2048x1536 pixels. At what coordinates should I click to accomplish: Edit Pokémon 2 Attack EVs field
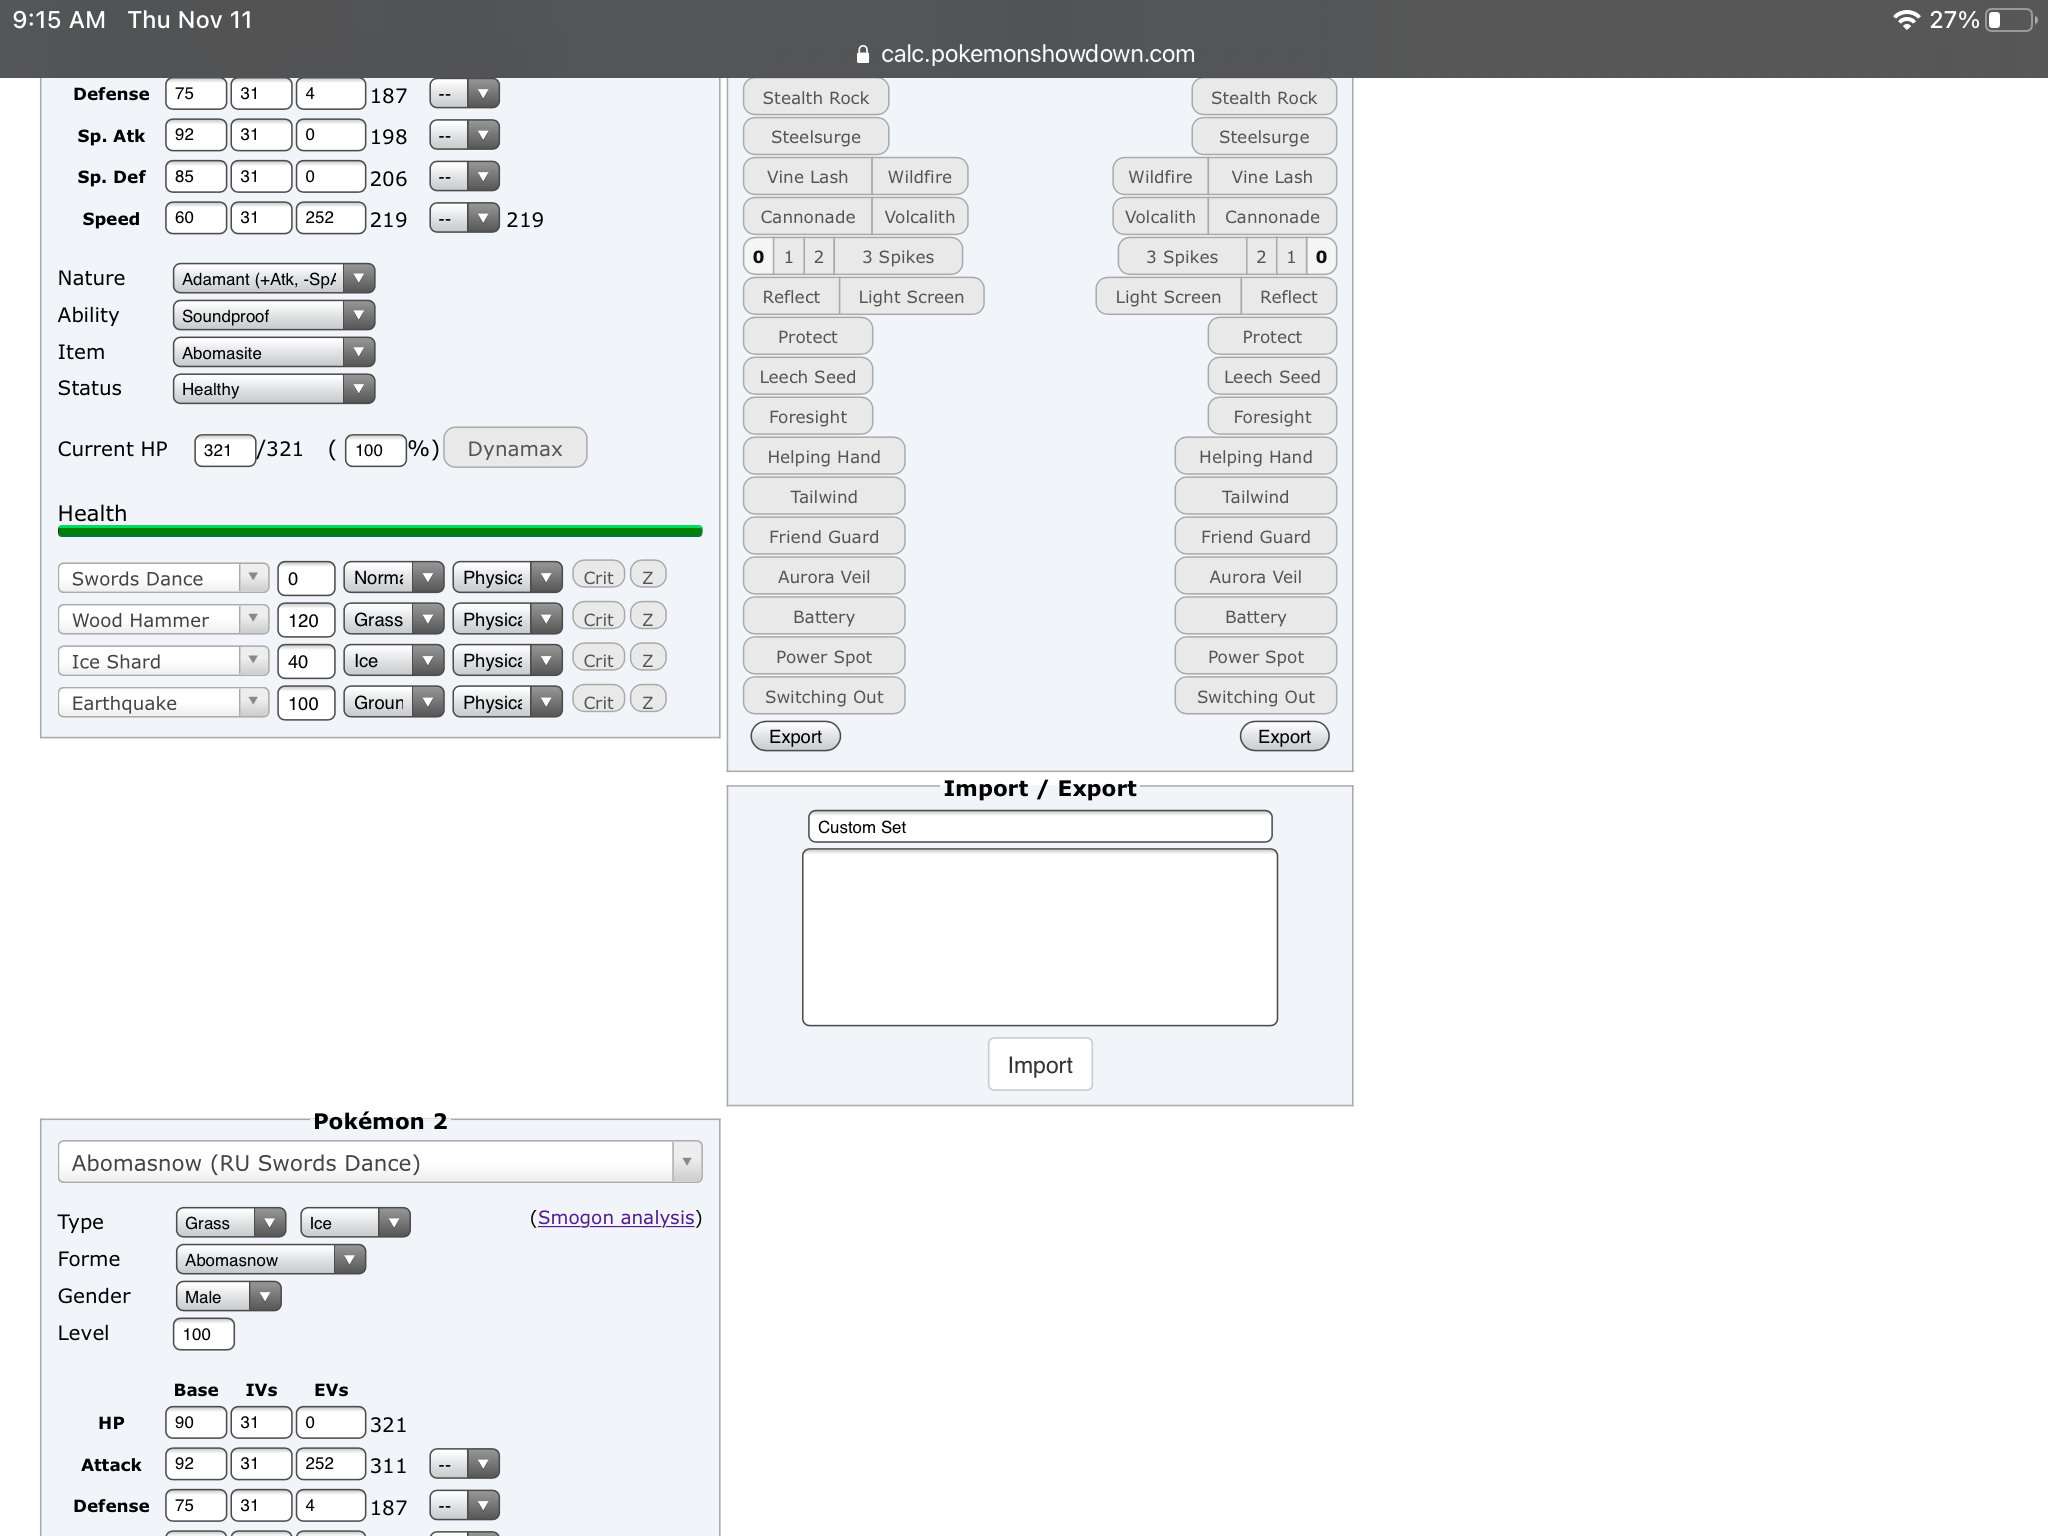tap(330, 1464)
